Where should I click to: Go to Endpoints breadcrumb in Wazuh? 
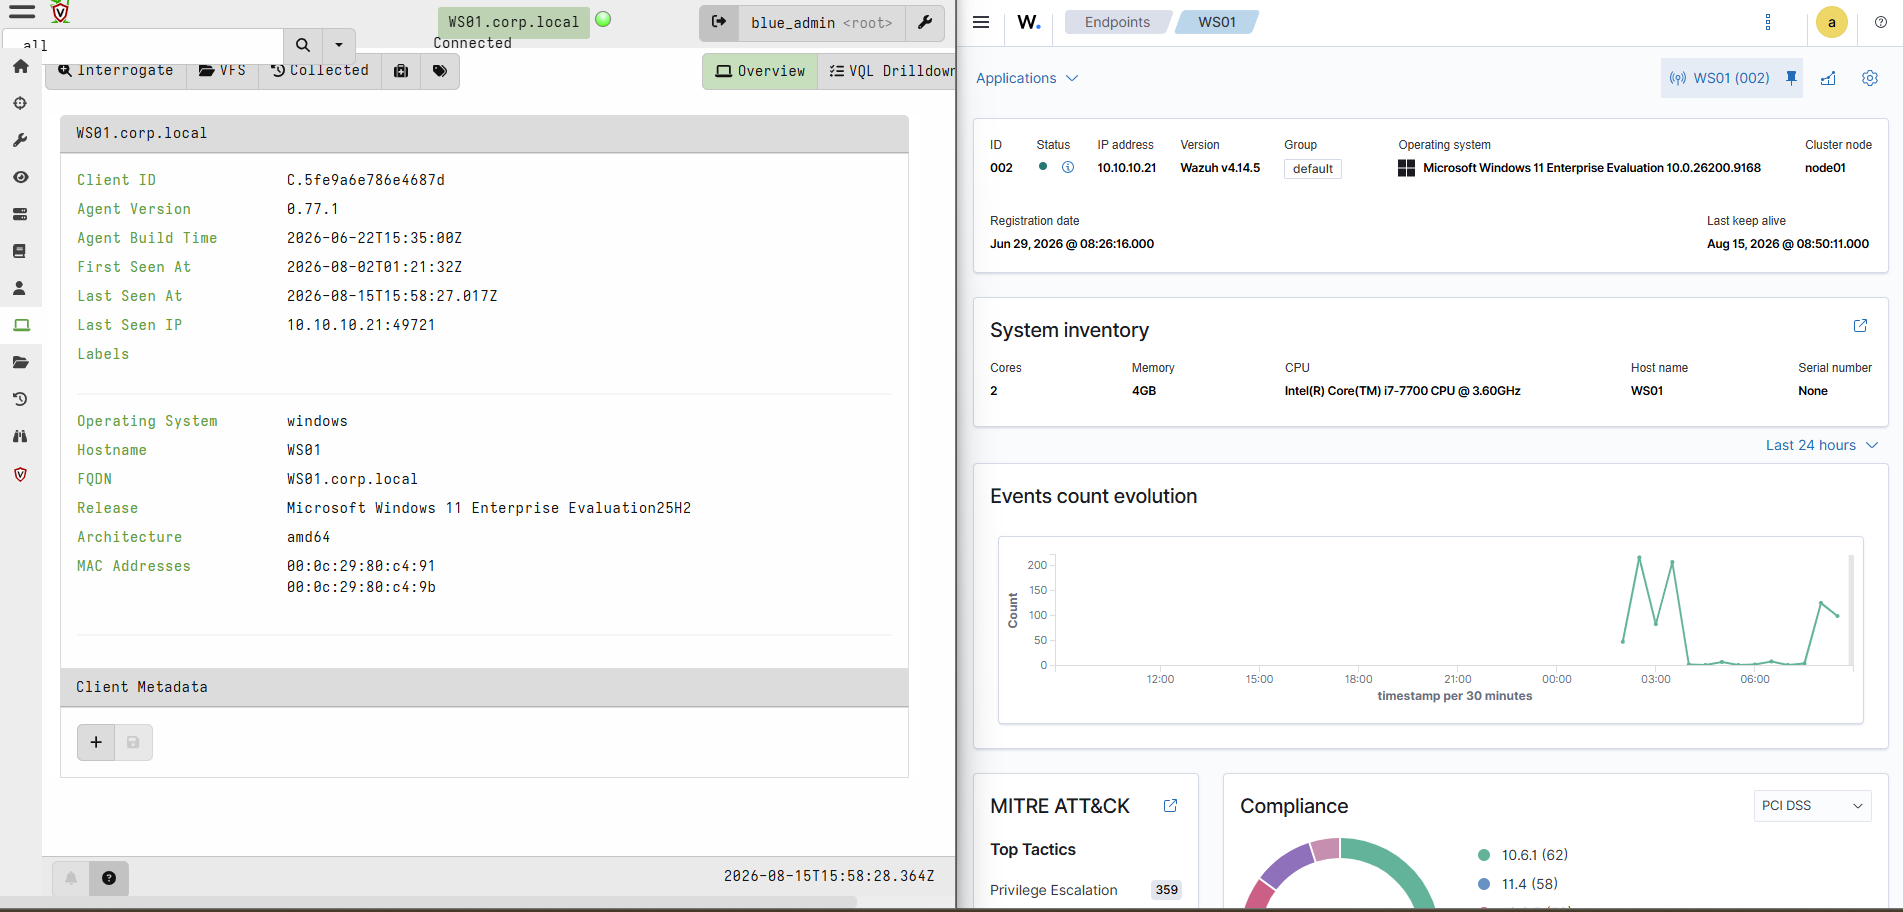pos(1117,22)
